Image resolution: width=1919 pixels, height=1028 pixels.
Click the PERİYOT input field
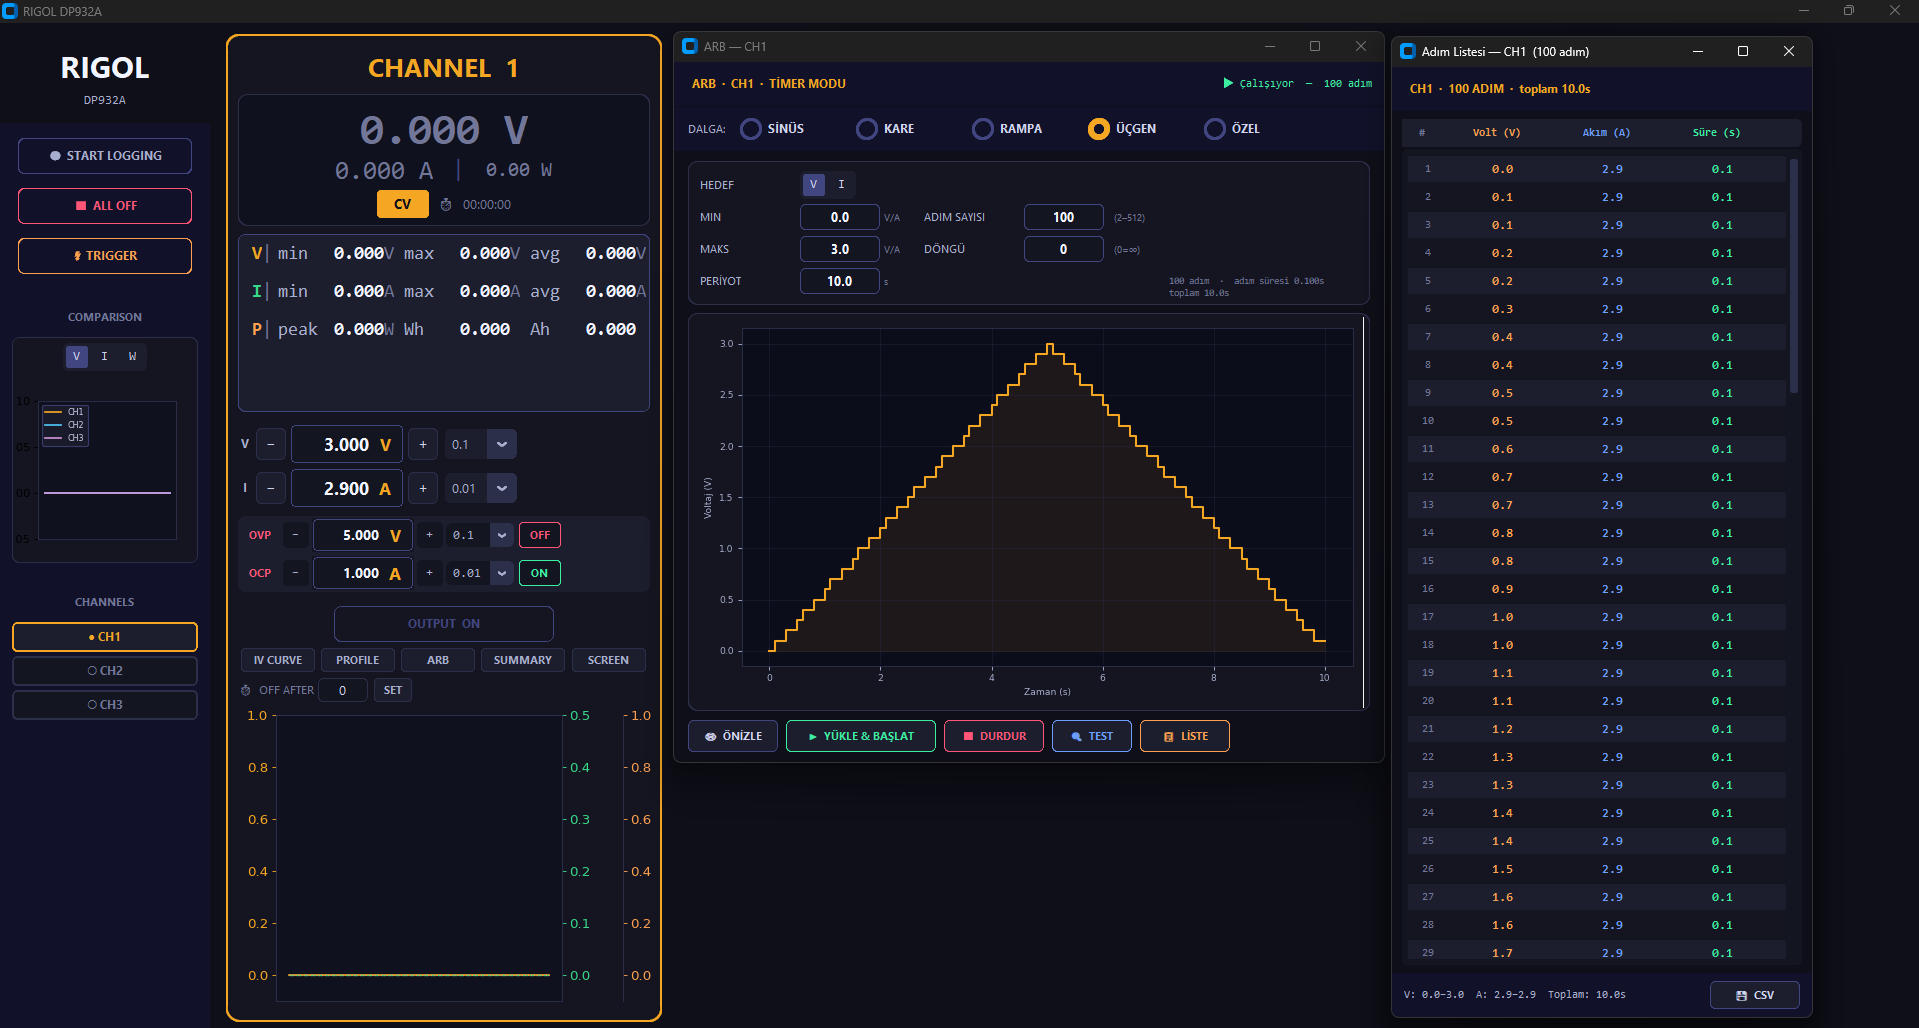click(839, 281)
